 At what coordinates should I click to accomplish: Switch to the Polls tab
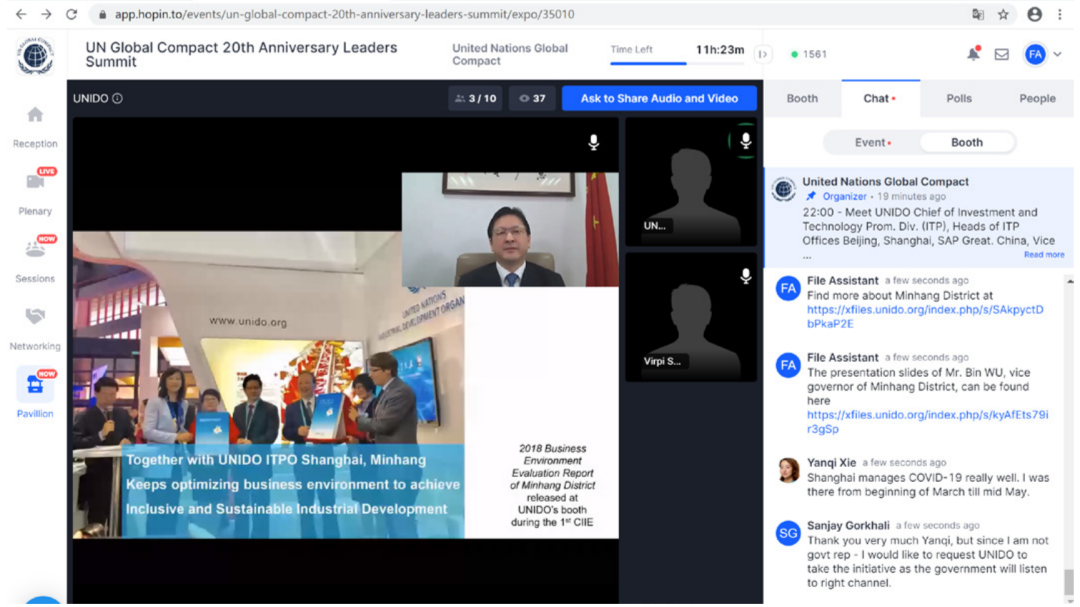tap(959, 99)
